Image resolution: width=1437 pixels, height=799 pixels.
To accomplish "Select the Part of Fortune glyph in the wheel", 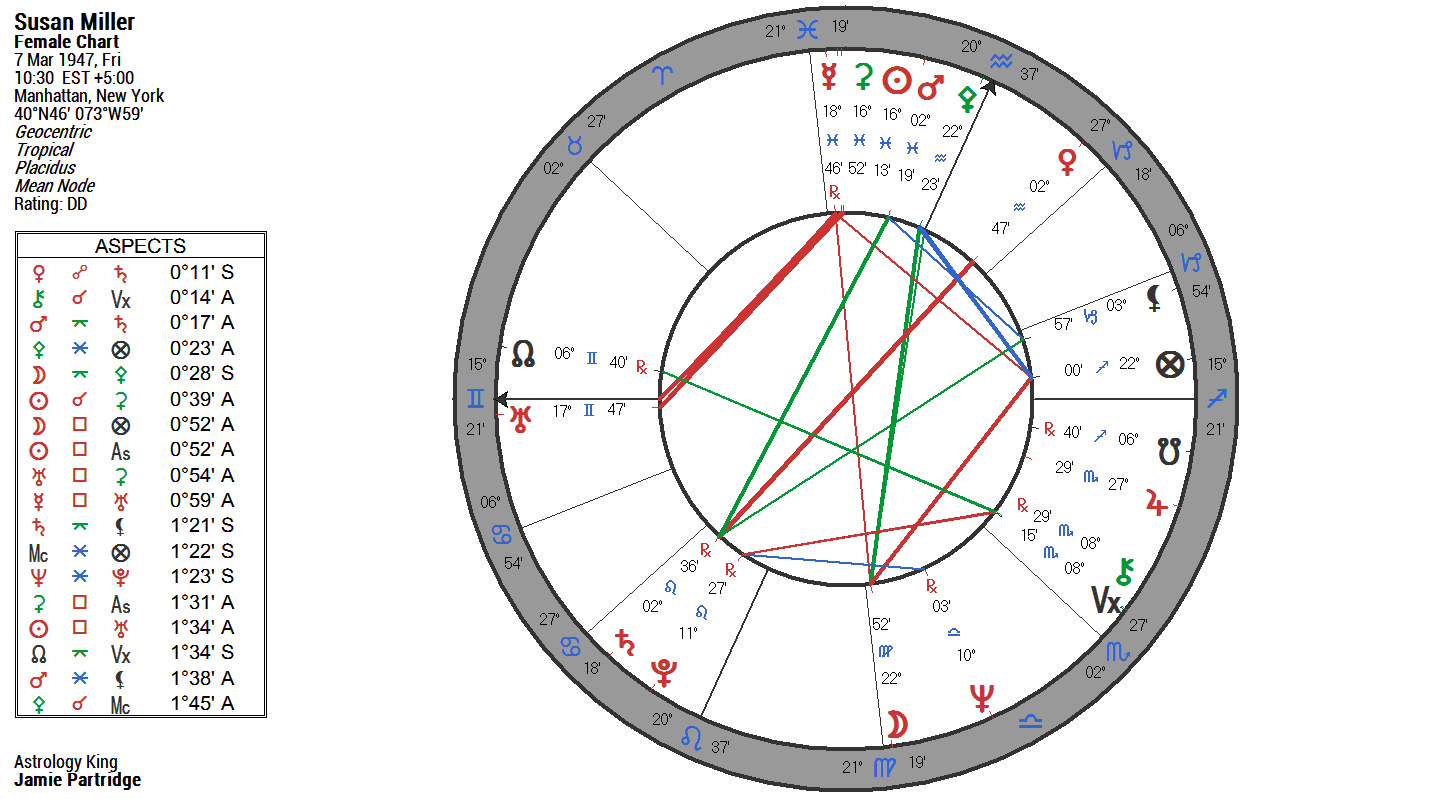I will pyautogui.click(x=1170, y=364).
